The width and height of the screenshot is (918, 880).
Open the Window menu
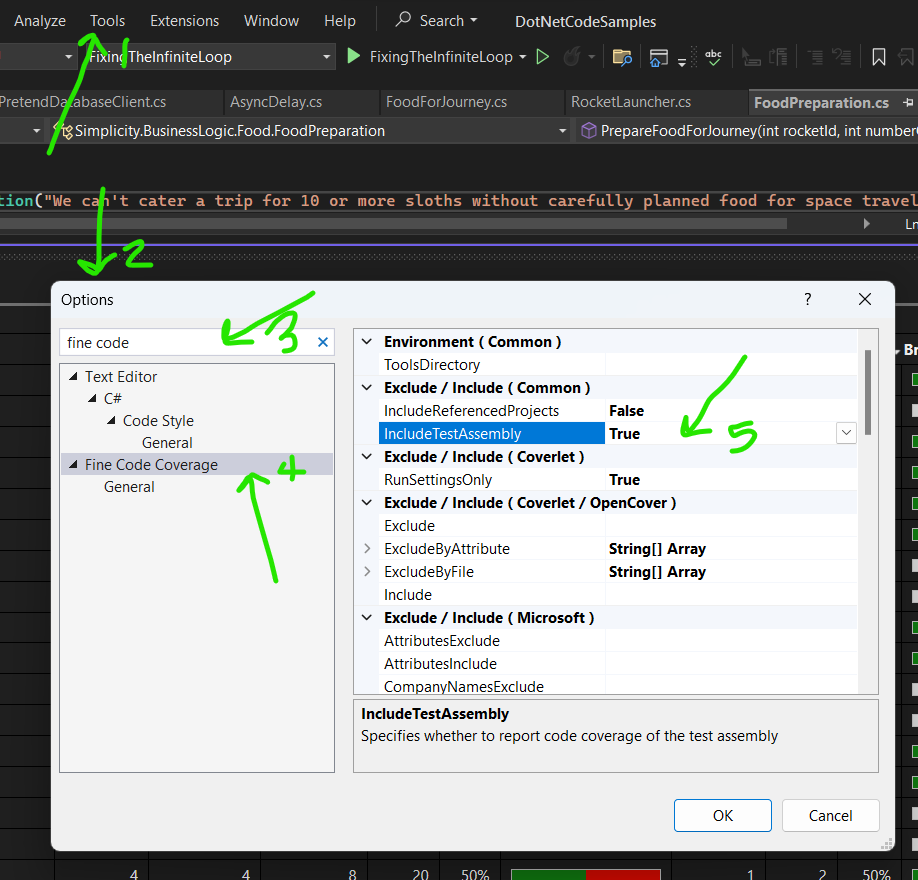pos(271,20)
